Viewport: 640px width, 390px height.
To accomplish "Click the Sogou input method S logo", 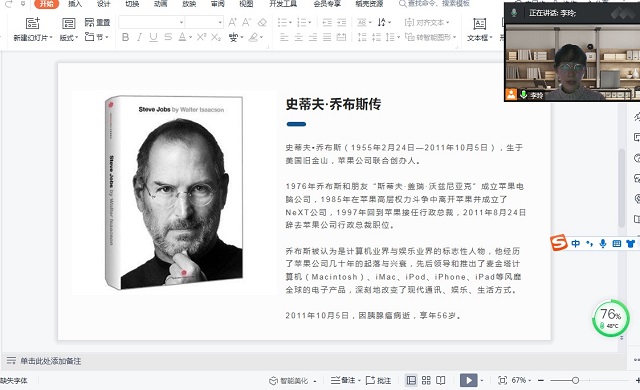I will pyautogui.click(x=559, y=243).
